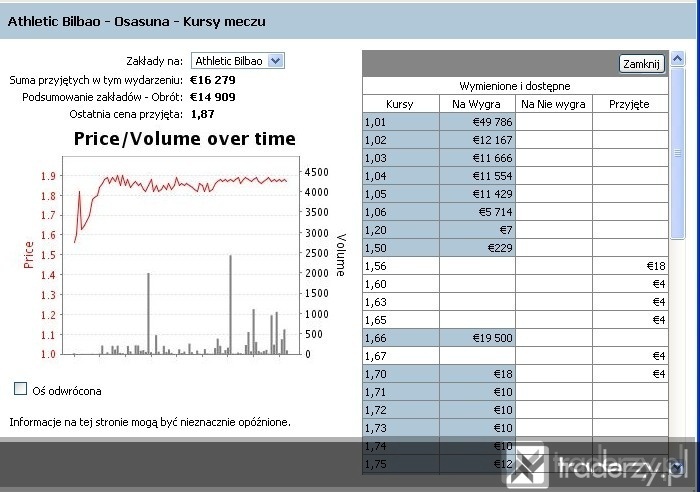Click the €7 amount at odds 1,20

point(477,230)
